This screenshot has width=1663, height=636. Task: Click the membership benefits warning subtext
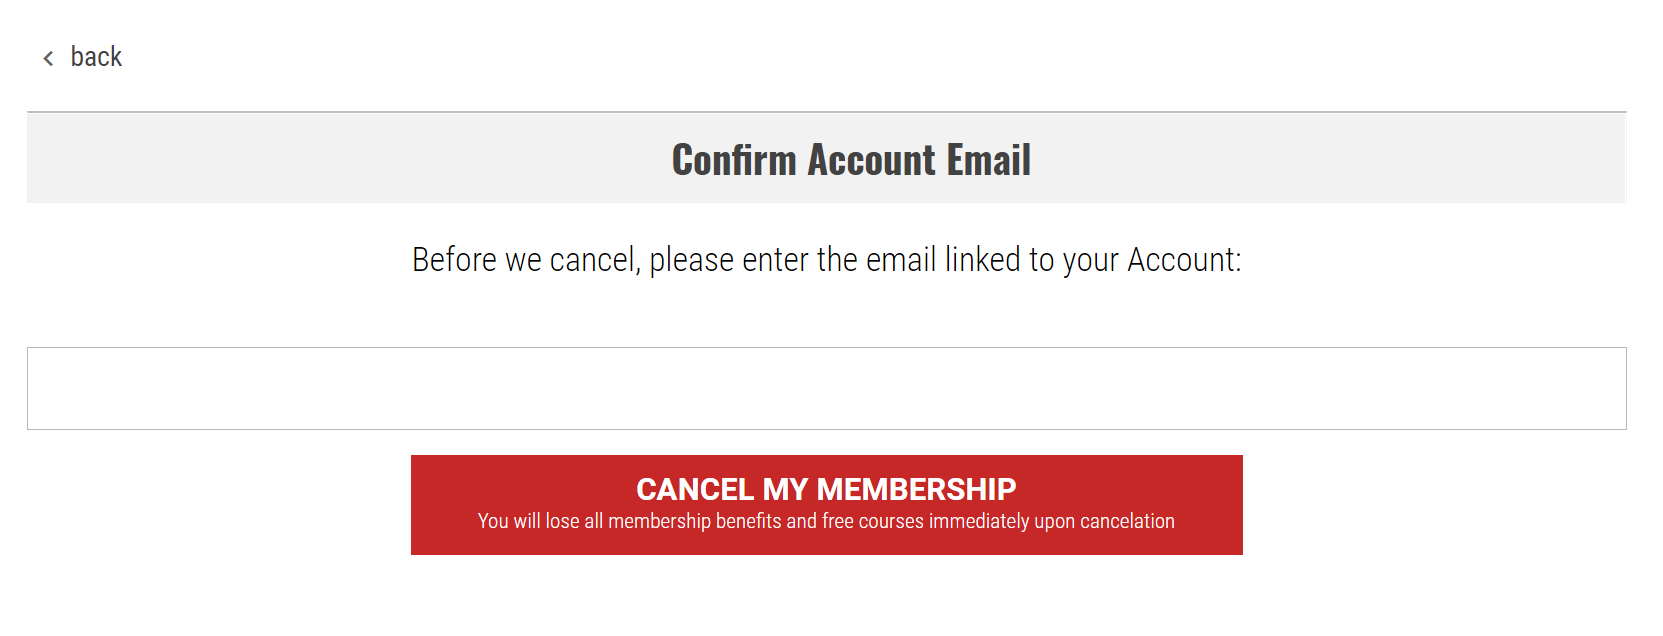826,521
